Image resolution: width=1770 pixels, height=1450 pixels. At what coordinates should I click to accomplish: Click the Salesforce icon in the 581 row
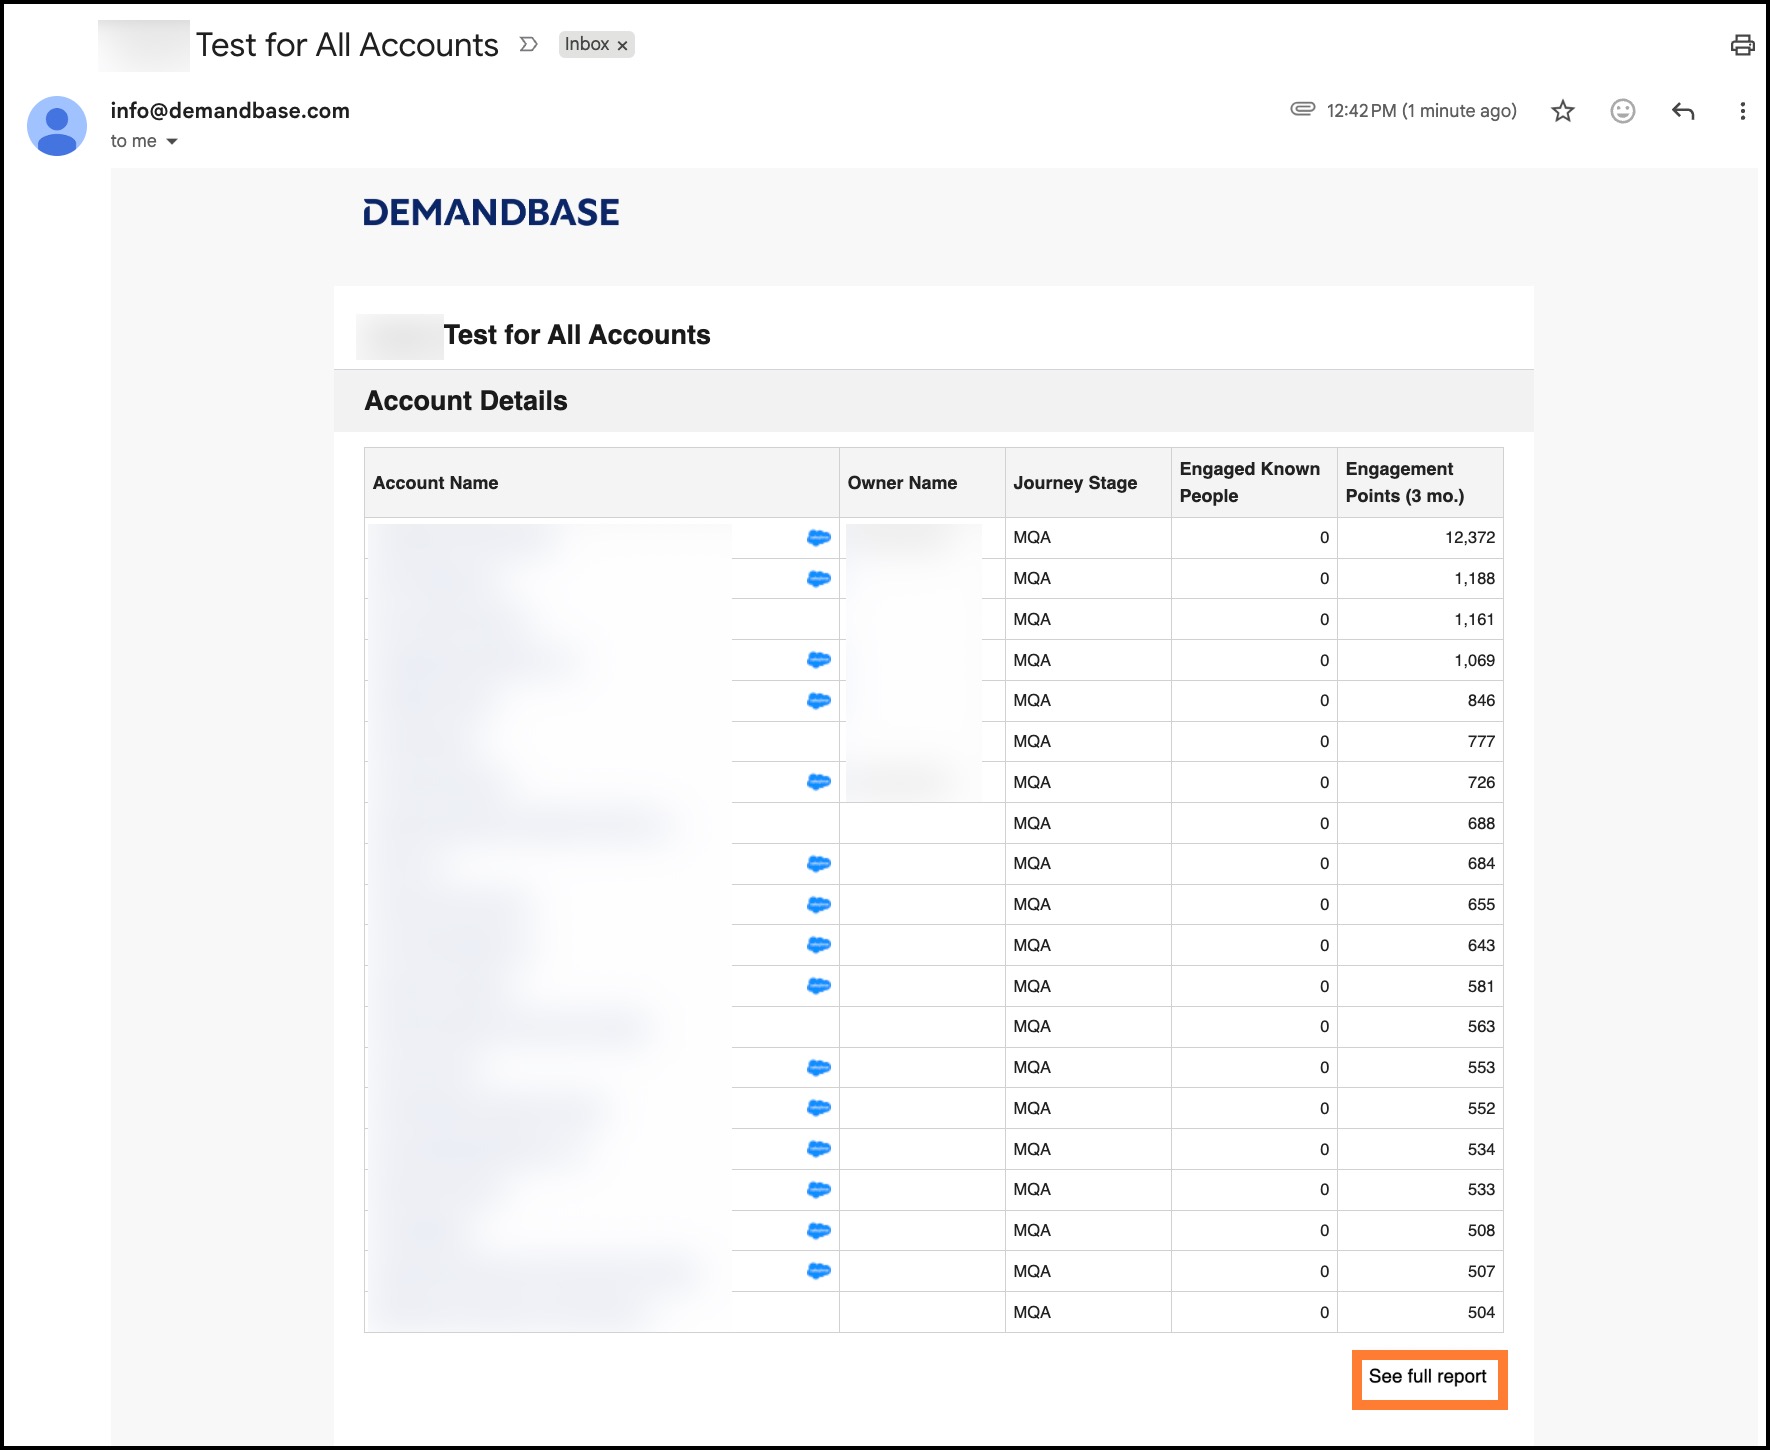(x=818, y=986)
